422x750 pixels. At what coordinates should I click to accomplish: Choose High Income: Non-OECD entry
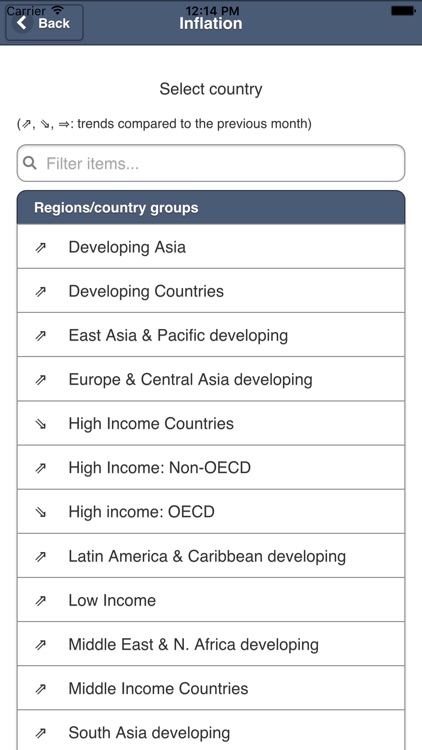[x=211, y=467]
